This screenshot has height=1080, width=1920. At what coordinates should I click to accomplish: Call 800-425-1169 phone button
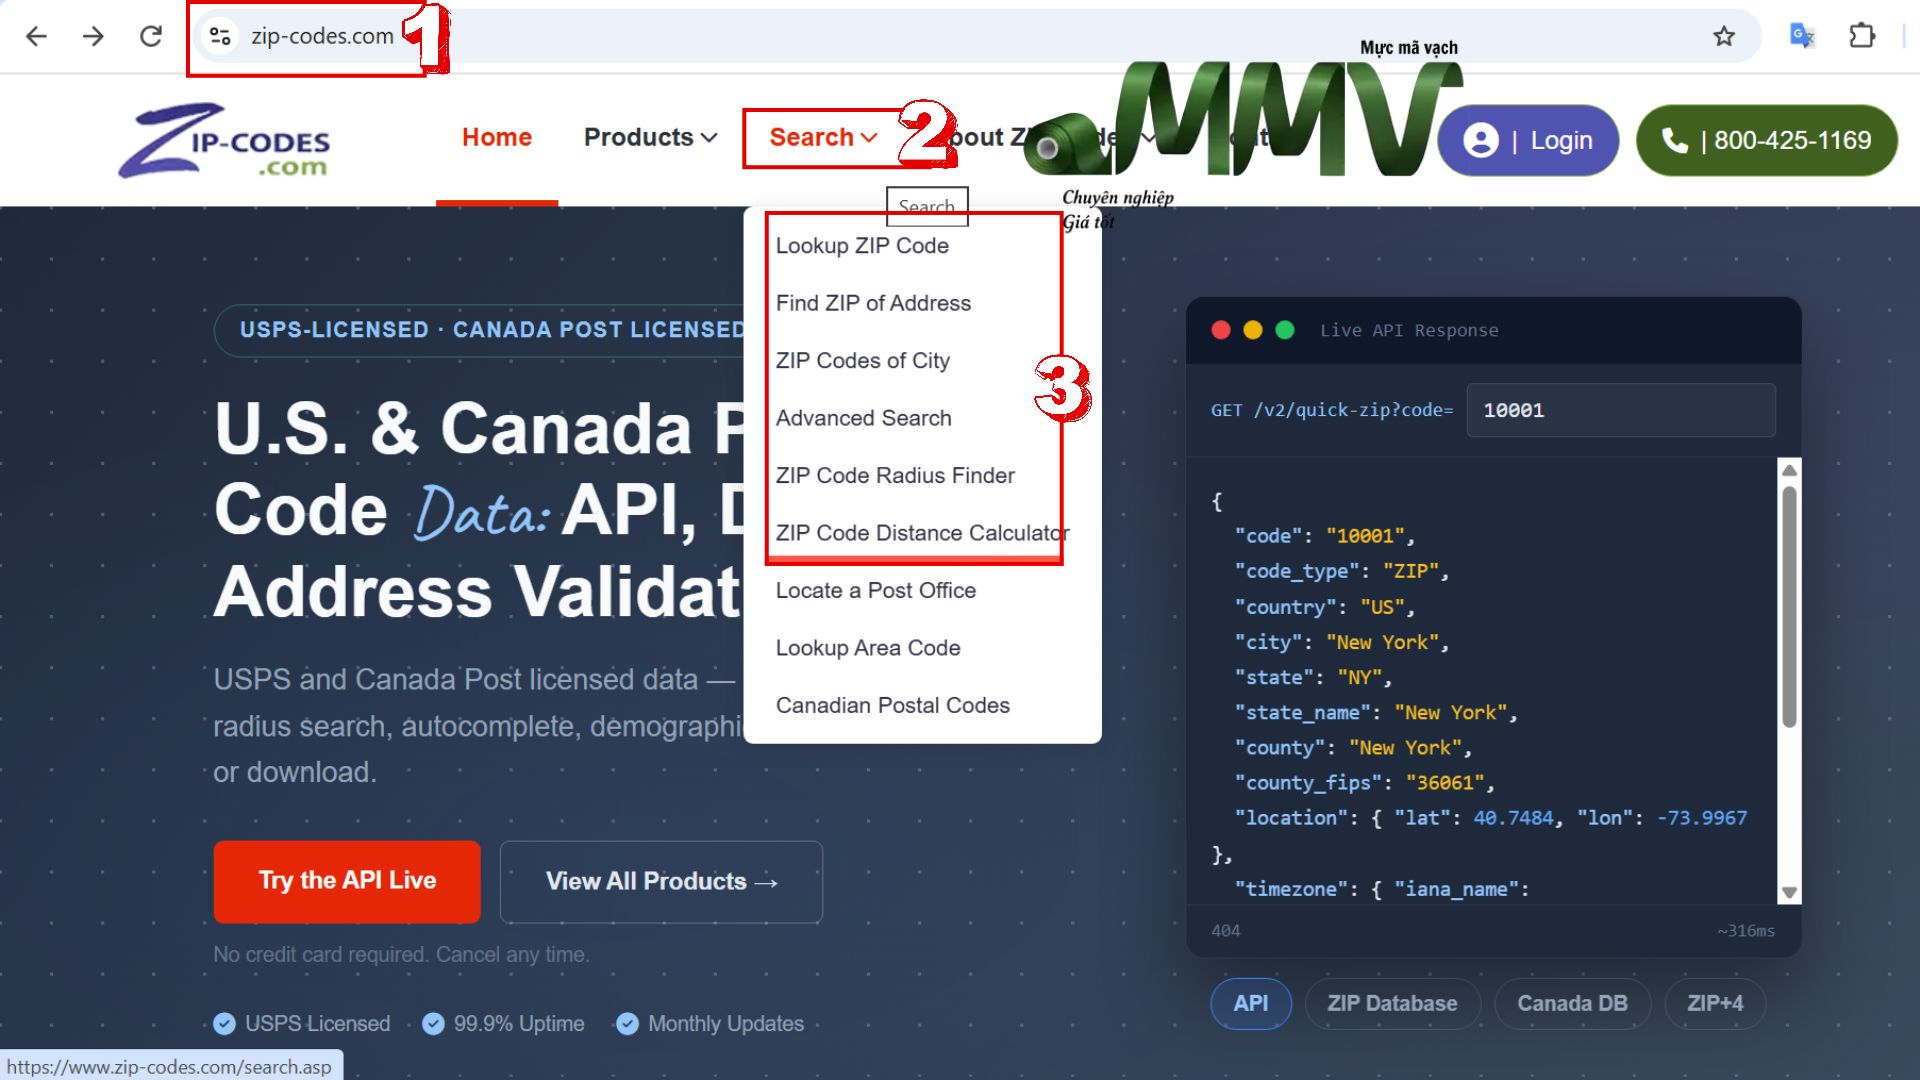(x=1767, y=140)
